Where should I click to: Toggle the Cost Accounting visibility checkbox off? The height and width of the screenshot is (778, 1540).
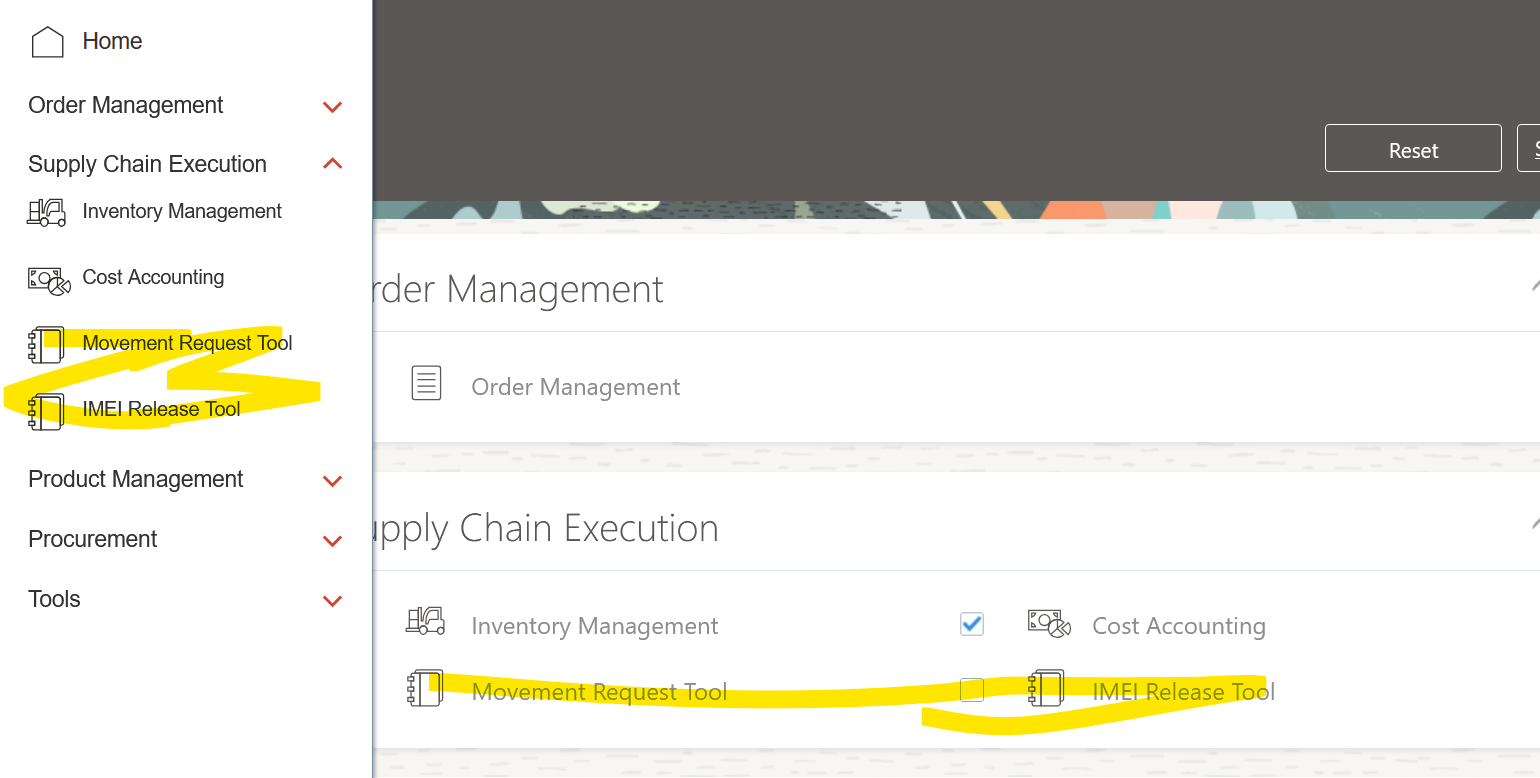tap(971, 623)
